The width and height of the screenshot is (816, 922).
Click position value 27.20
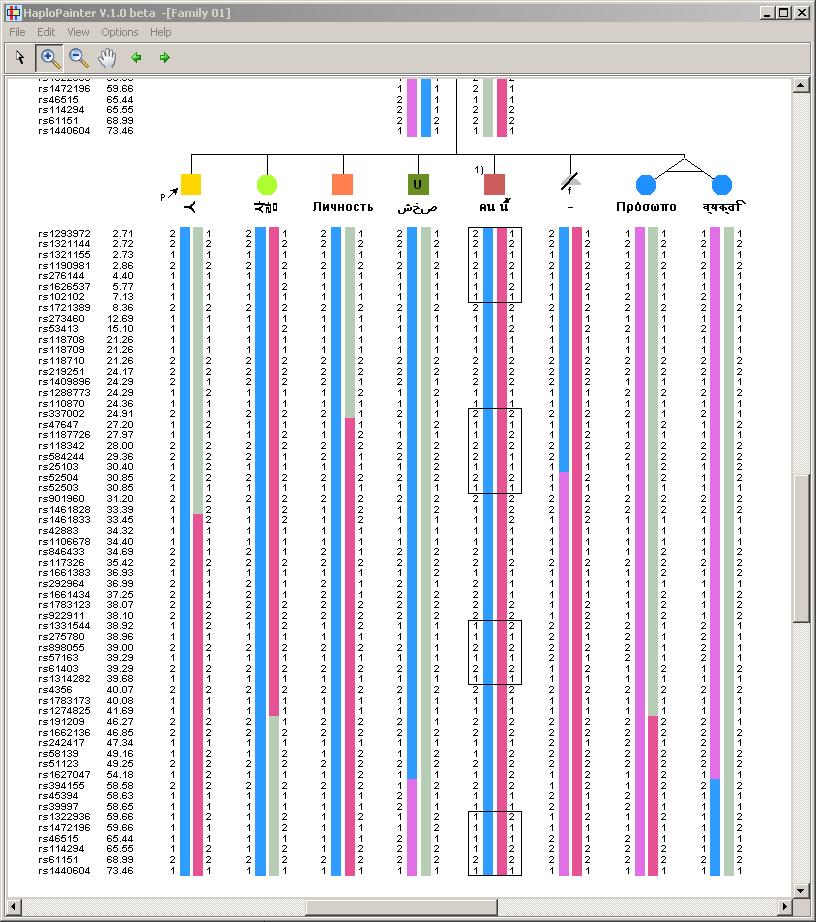pyautogui.click(x=120, y=425)
